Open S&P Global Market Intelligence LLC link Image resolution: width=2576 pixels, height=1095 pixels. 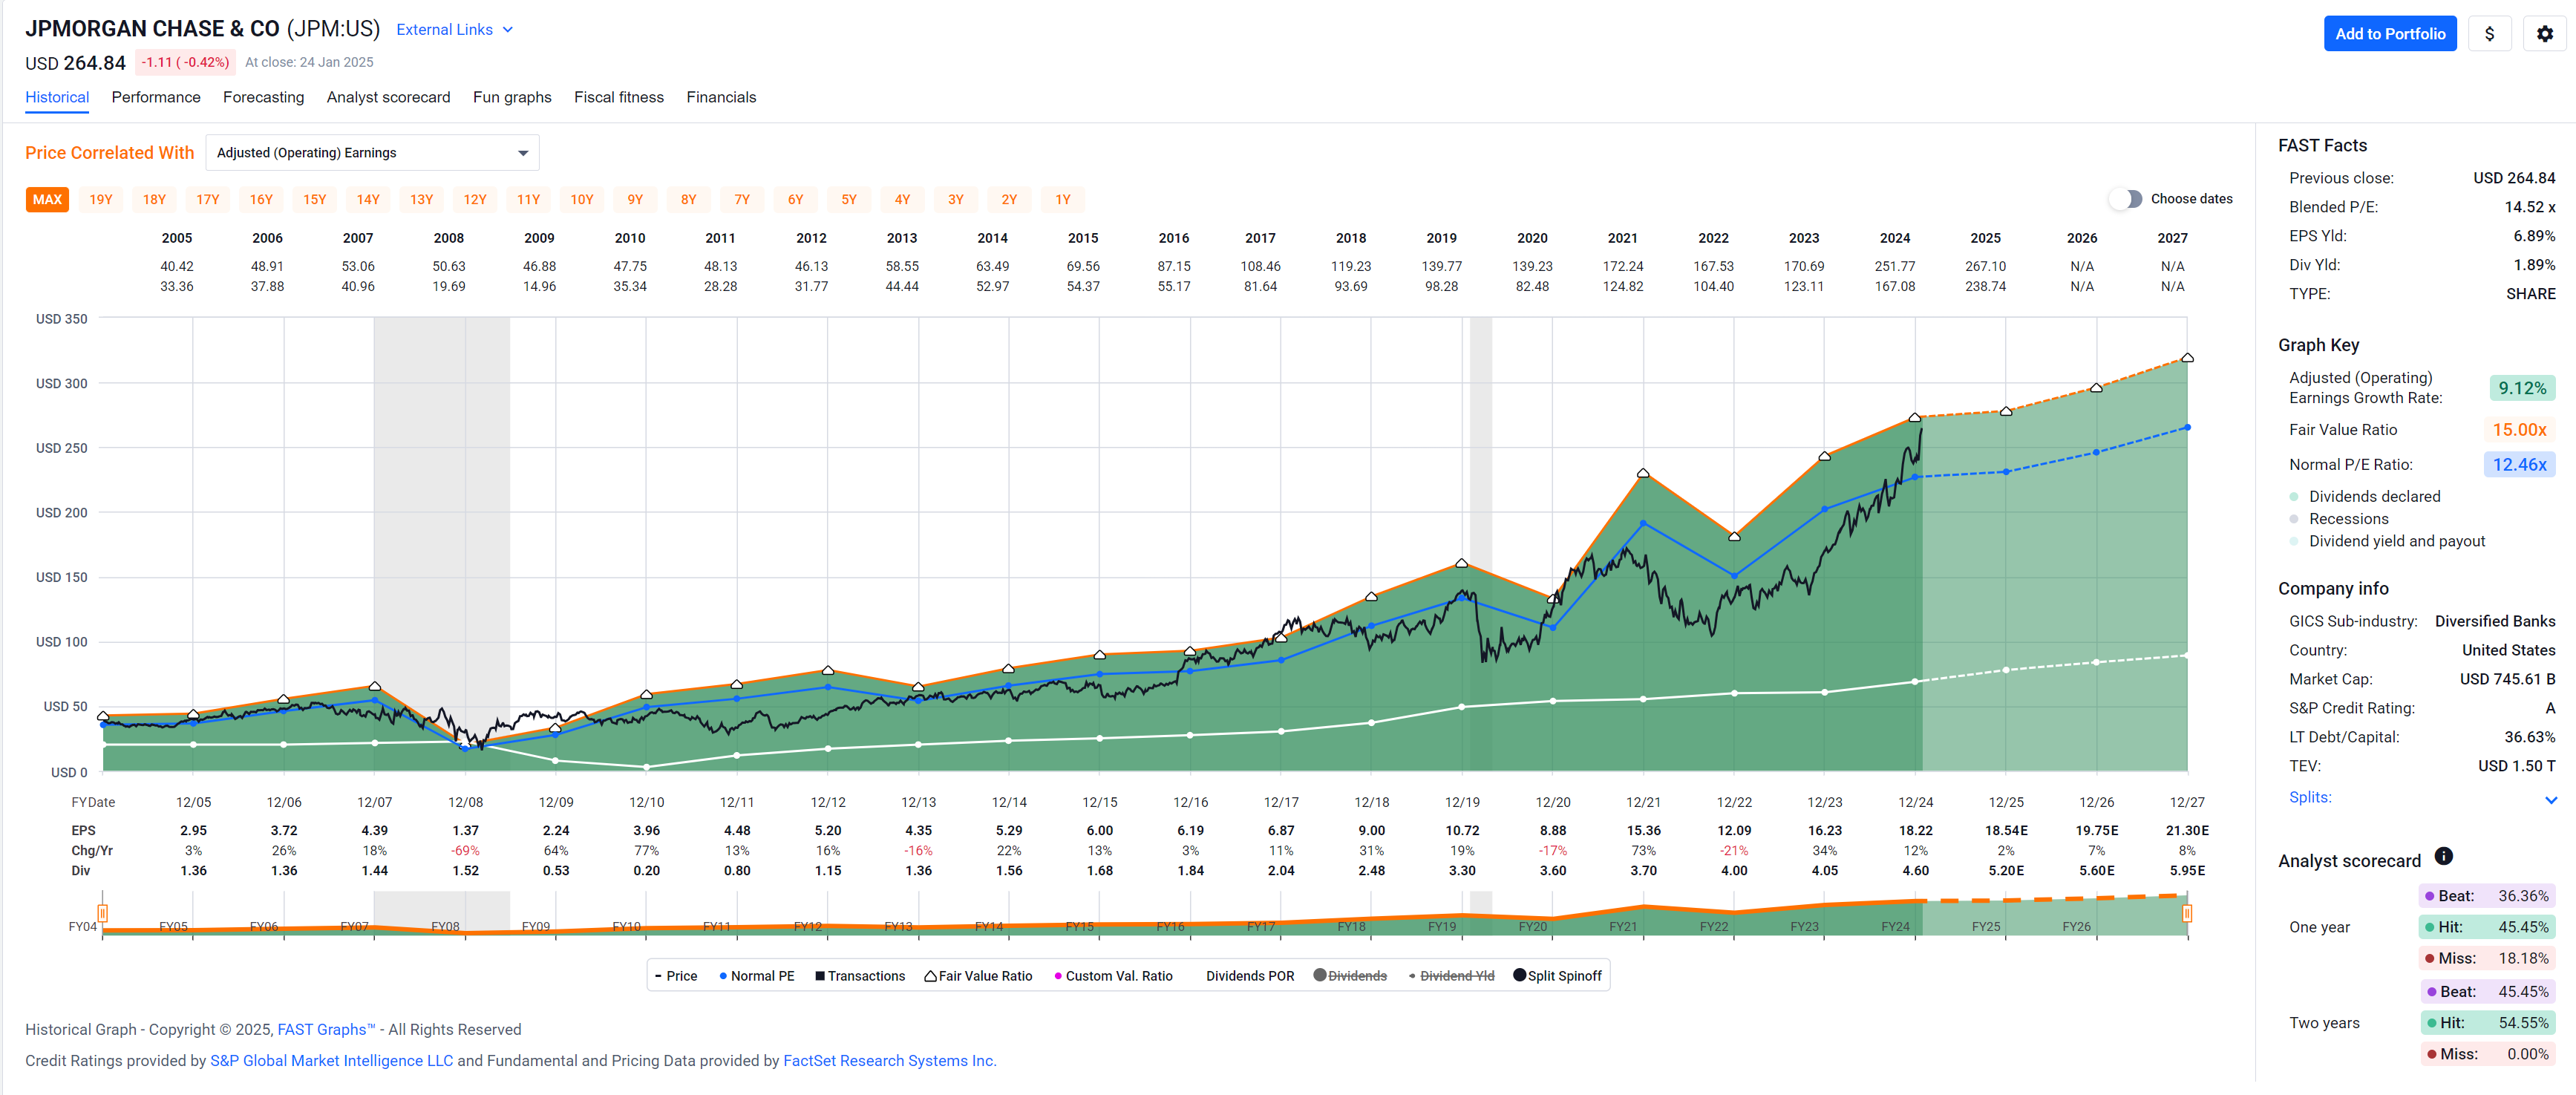[x=331, y=1060]
